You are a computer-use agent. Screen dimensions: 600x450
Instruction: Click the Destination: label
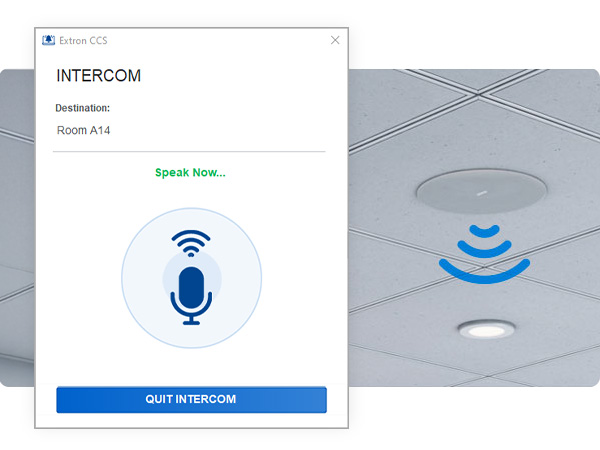pos(82,108)
